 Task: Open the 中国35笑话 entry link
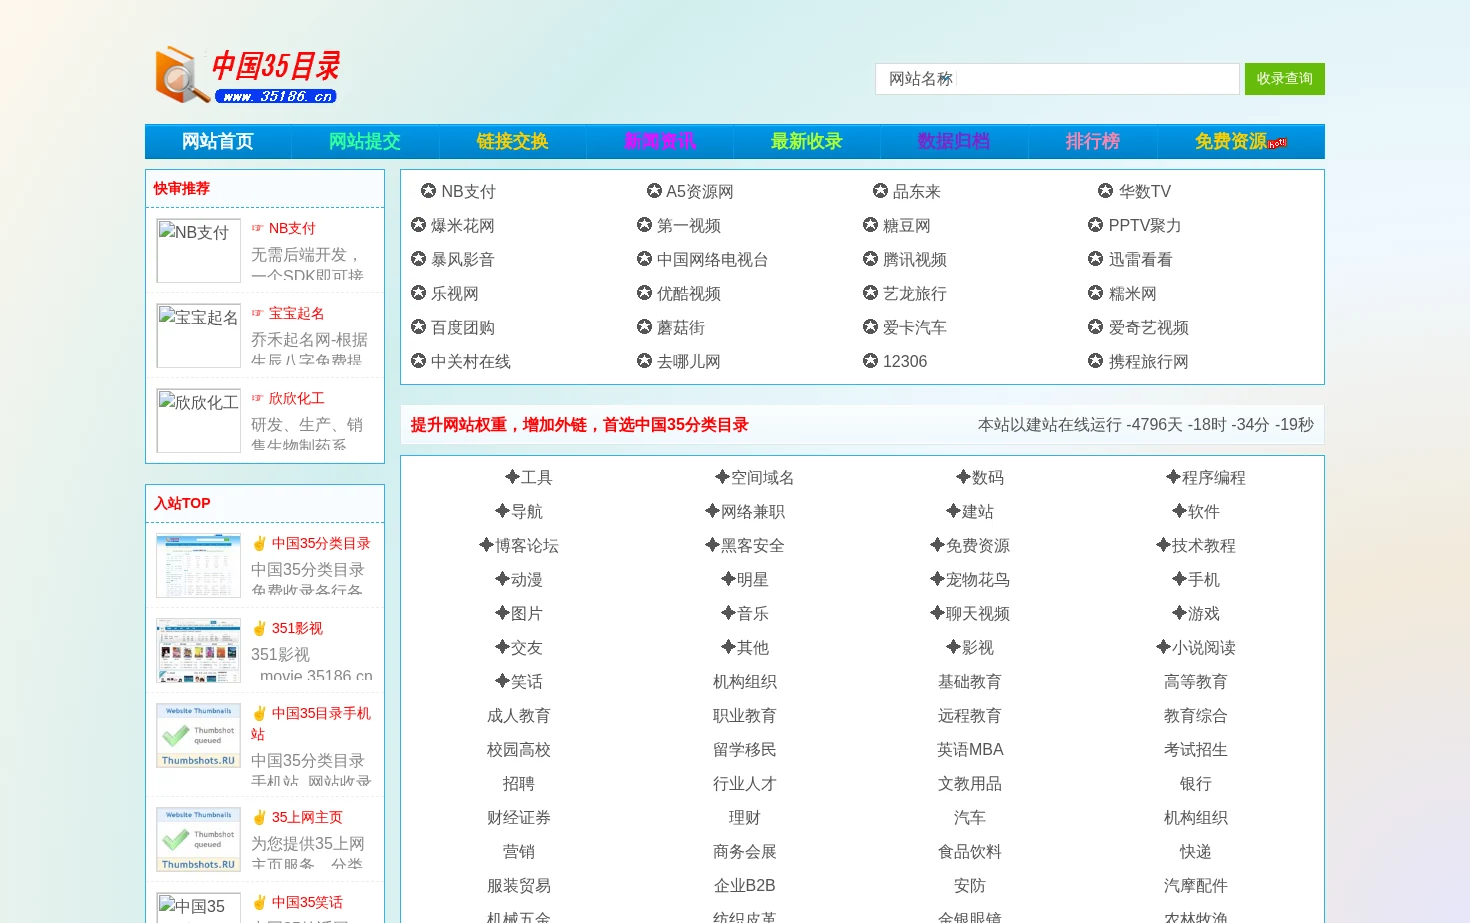click(x=307, y=902)
